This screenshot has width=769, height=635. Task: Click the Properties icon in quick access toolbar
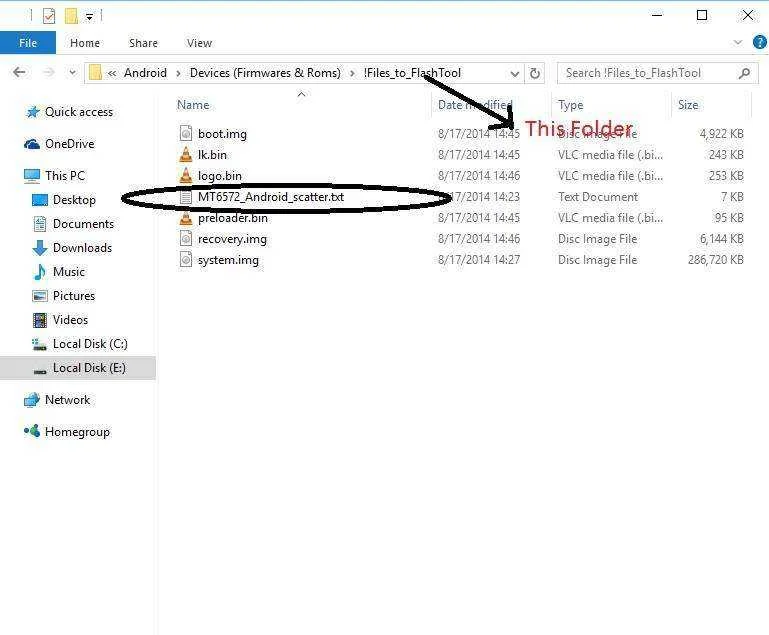tap(49, 16)
